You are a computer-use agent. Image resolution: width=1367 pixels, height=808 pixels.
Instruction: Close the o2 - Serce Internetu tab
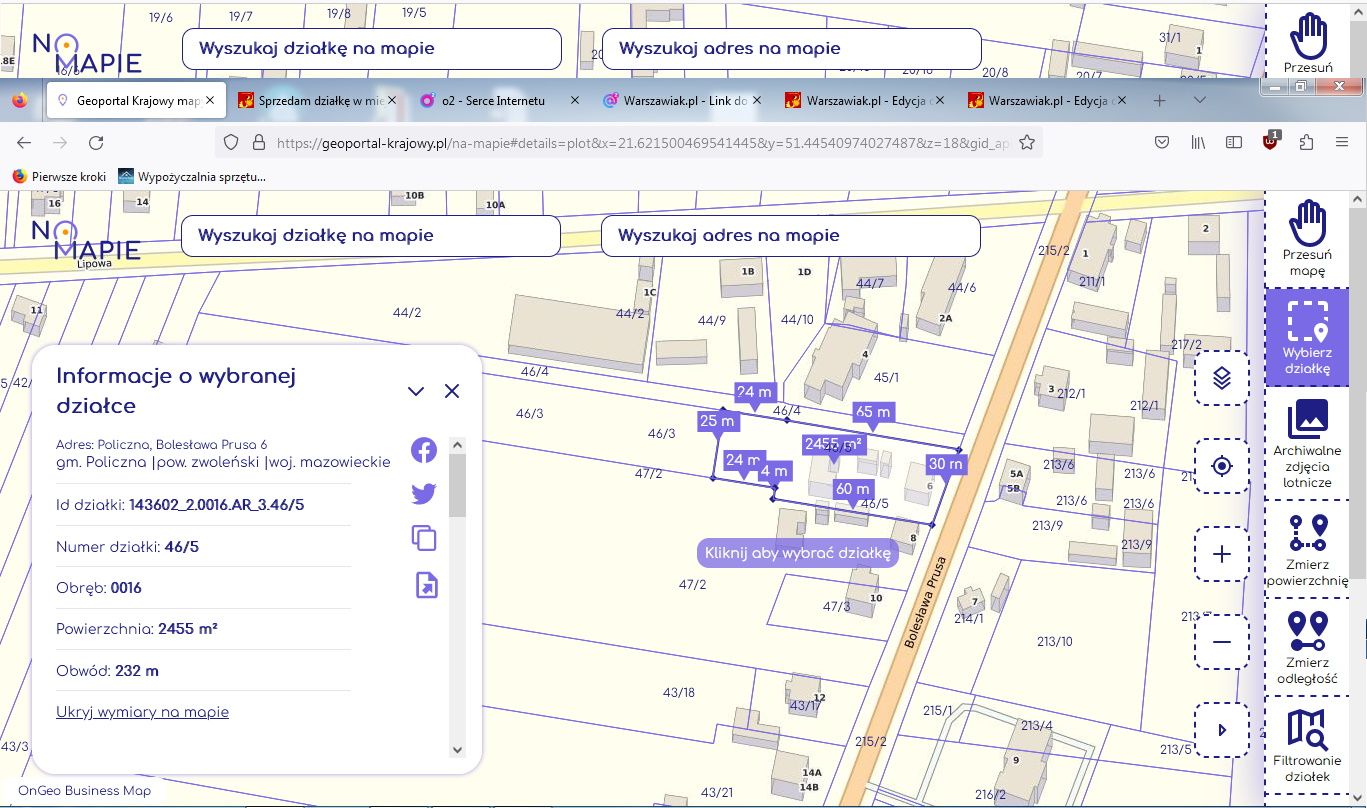click(x=574, y=101)
